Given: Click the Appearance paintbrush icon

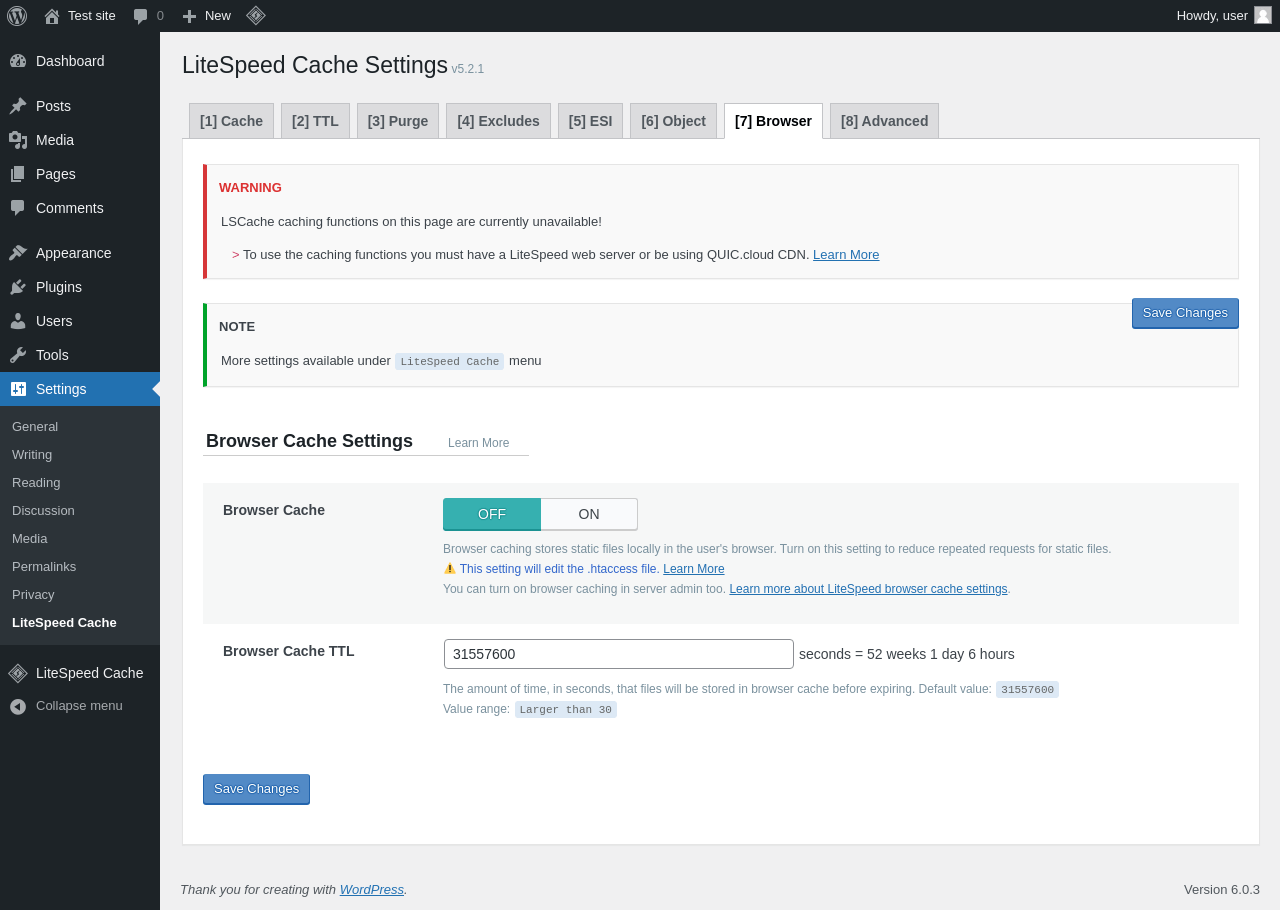Looking at the screenshot, I should coord(18,253).
